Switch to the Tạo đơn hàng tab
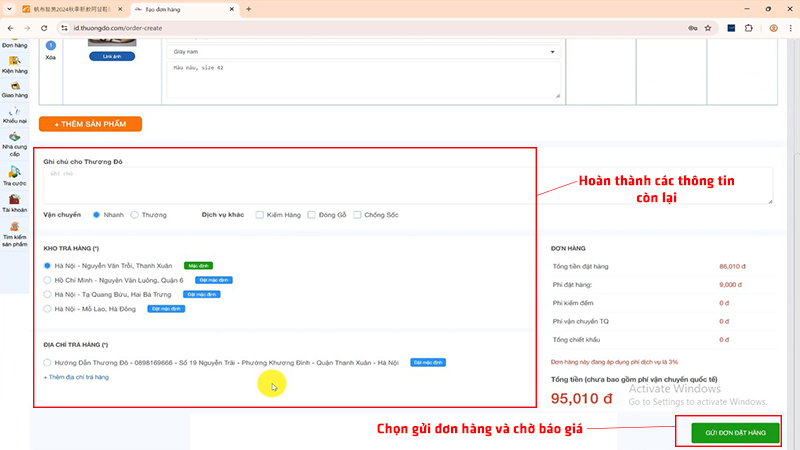This screenshot has height=450, width=800. (x=180, y=9)
